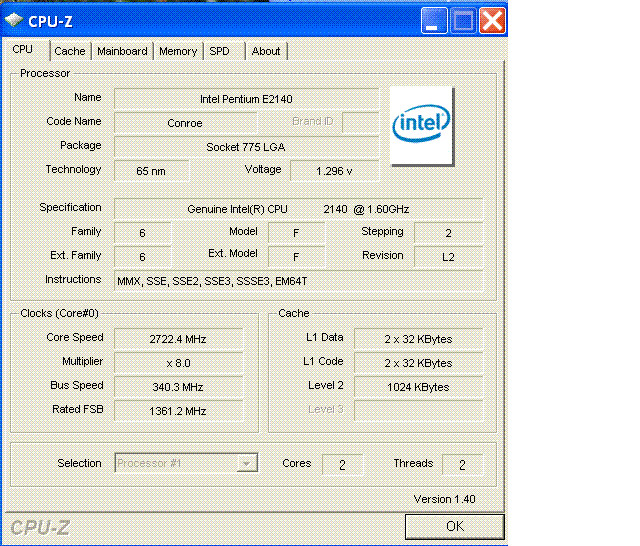Click the Family value field
The width and height of the screenshot is (640, 546).
(142, 233)
